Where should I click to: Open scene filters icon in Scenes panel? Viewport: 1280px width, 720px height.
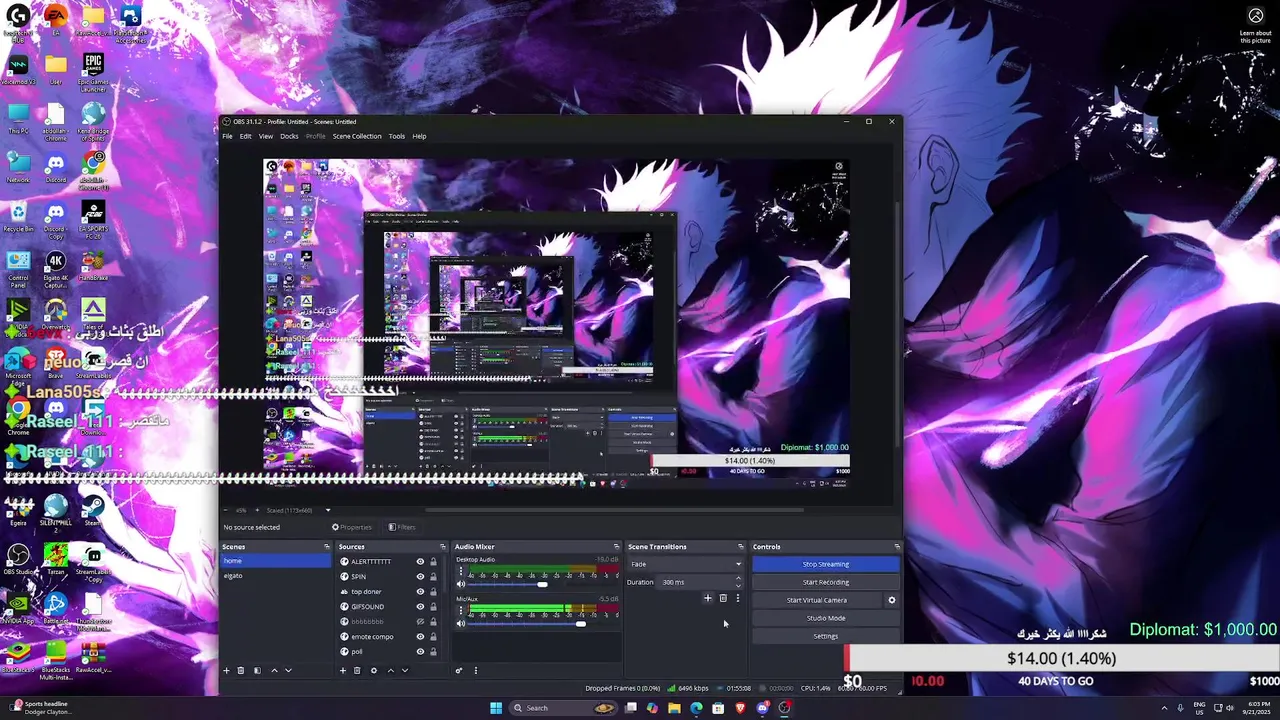click(x=257, y=670)
